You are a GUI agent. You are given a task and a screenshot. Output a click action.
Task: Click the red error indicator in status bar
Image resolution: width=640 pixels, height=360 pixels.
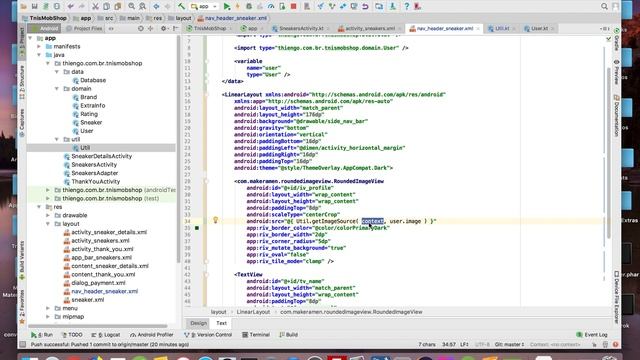pos(616,344)
